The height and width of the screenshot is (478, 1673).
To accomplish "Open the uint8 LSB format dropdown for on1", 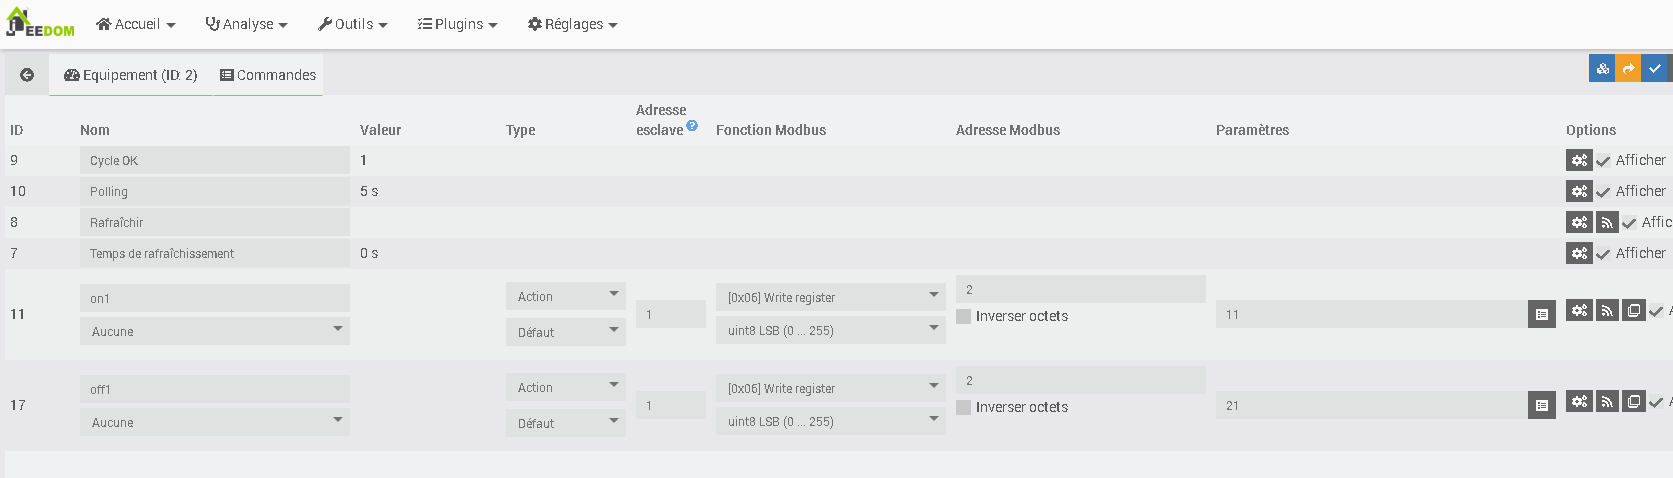I will point(830,330).
